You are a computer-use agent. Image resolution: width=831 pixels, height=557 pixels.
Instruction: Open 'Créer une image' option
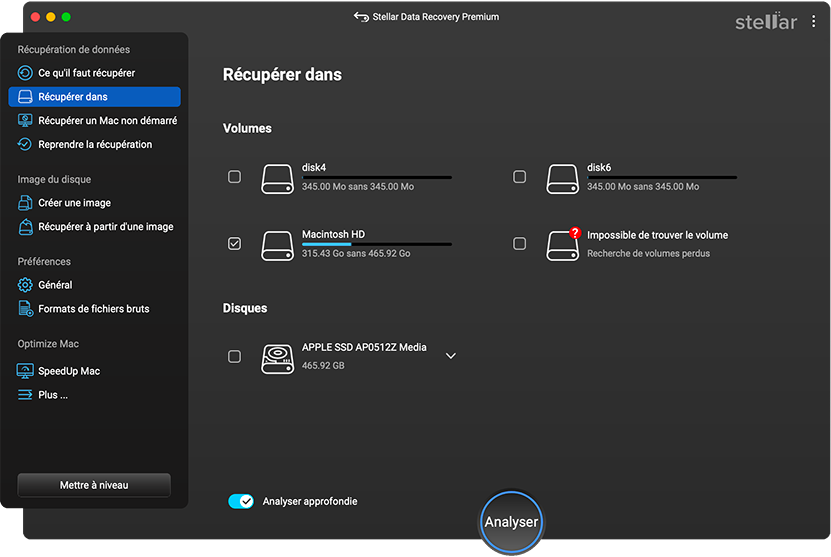[94, 202]
